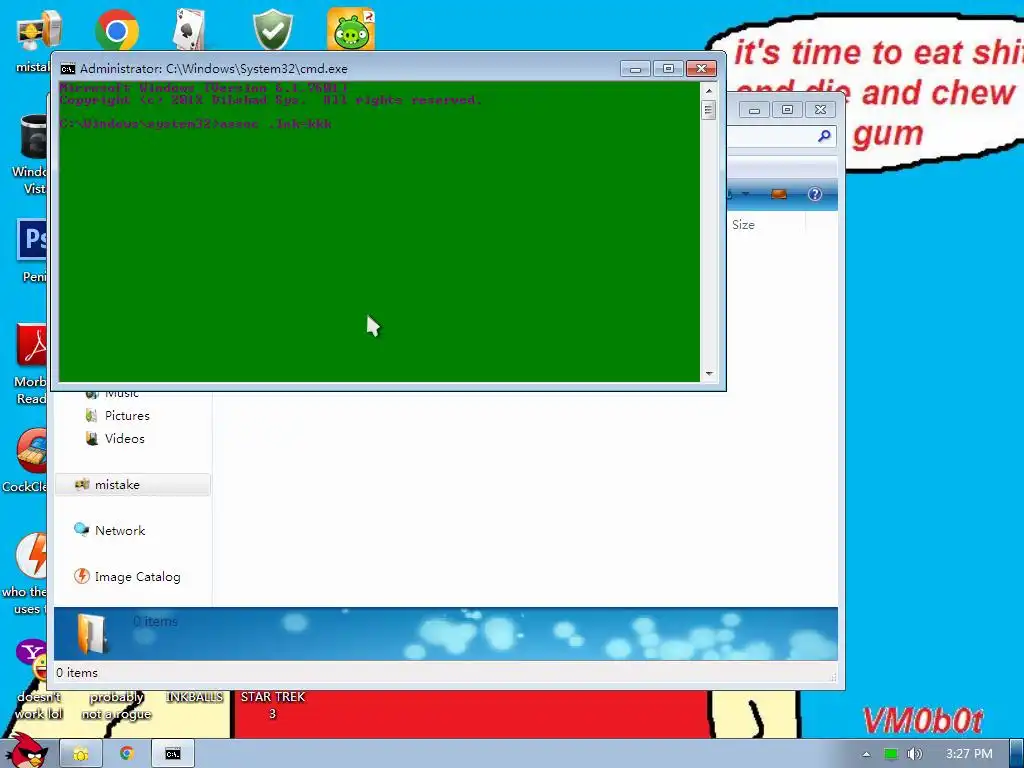The height and width of the screenshot is (768, 1024).
Task: Open the 3:27 PM taskbar clock
Action: pos(968,754)
